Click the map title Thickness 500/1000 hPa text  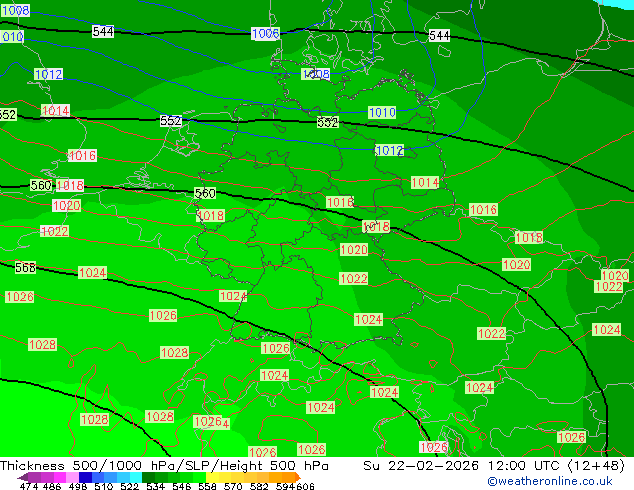pyautogui.click(x=164, y=466)
